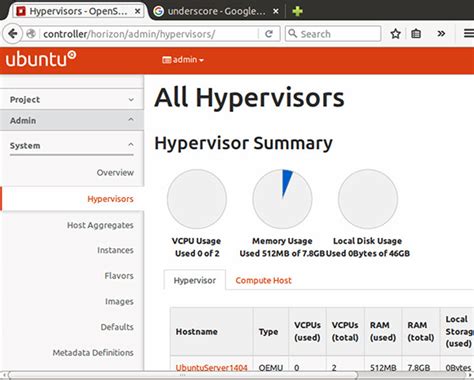Click the RAM (used) column header
Screen dimensions: 474x380
click(x=383, y=331)
